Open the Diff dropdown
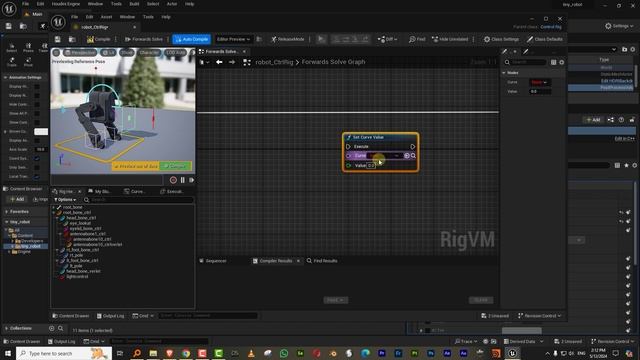 [x=387, y=39]
